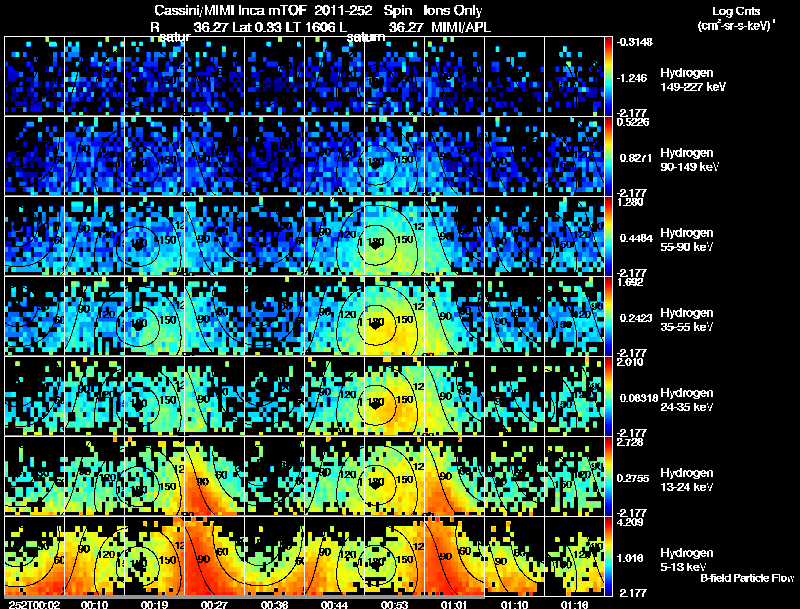The image size is (800, 609).
Task: Click the 0.4484 colorbar midpoint value
Action: tap(636, 238)
